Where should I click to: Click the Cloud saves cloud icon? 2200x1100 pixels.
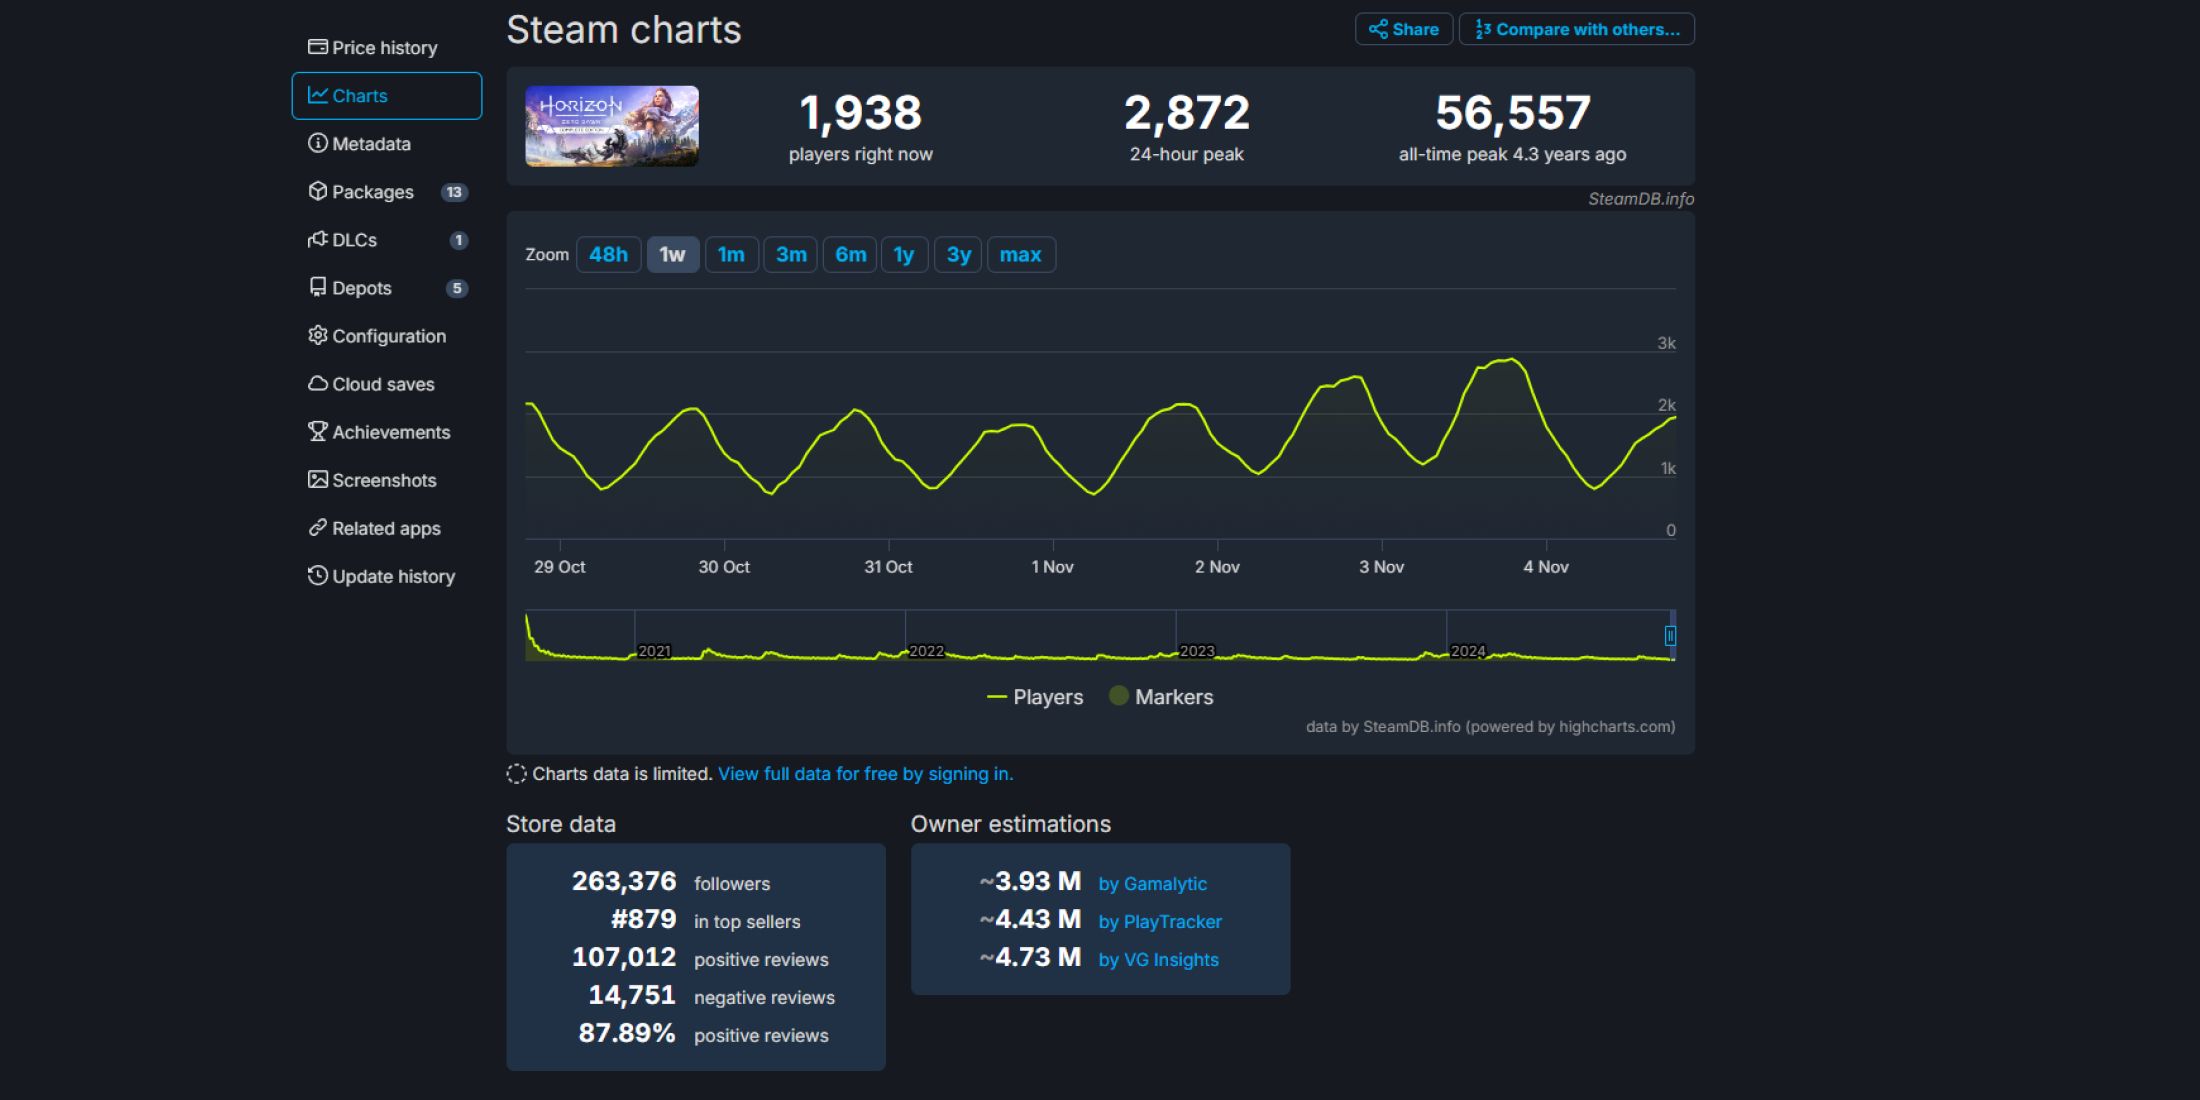click(317, 383)
